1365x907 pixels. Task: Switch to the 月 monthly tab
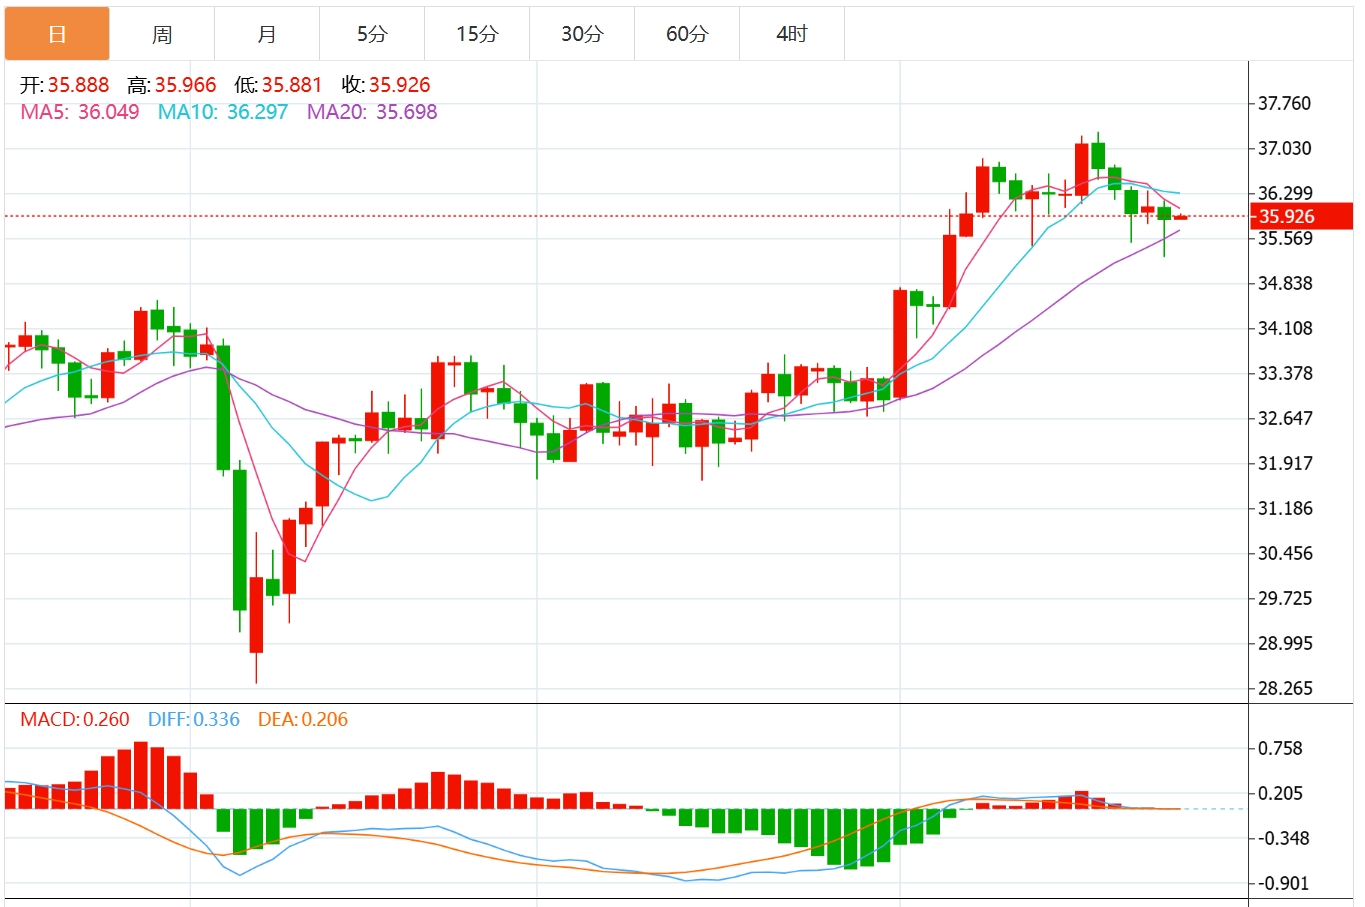pos(267,34)
